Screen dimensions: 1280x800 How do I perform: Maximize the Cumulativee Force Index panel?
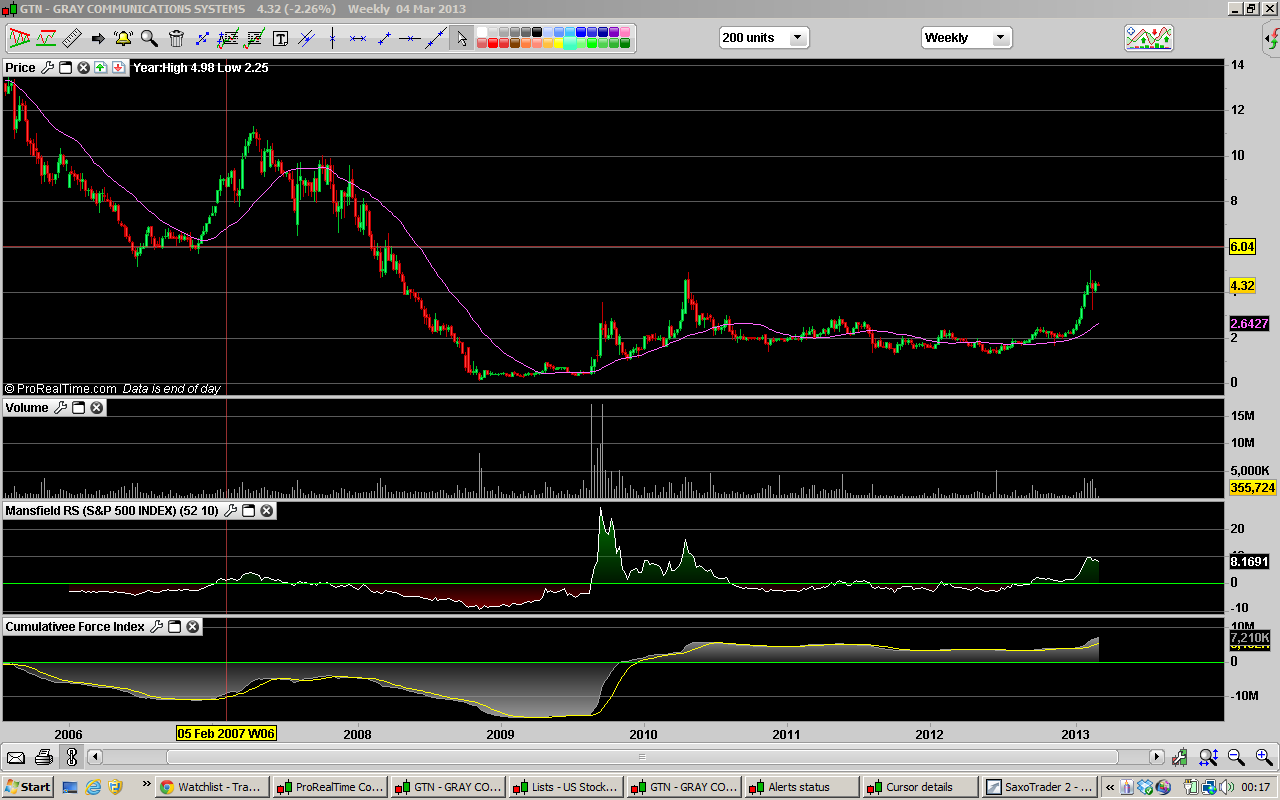[x=174, y=627]
